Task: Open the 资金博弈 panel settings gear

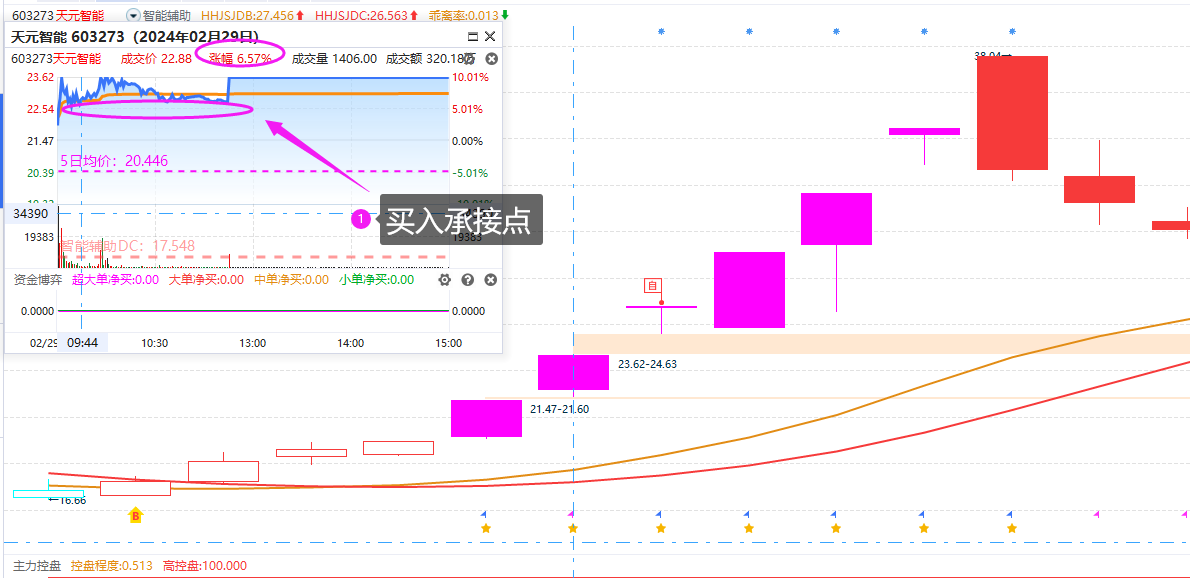Action: 445,280
